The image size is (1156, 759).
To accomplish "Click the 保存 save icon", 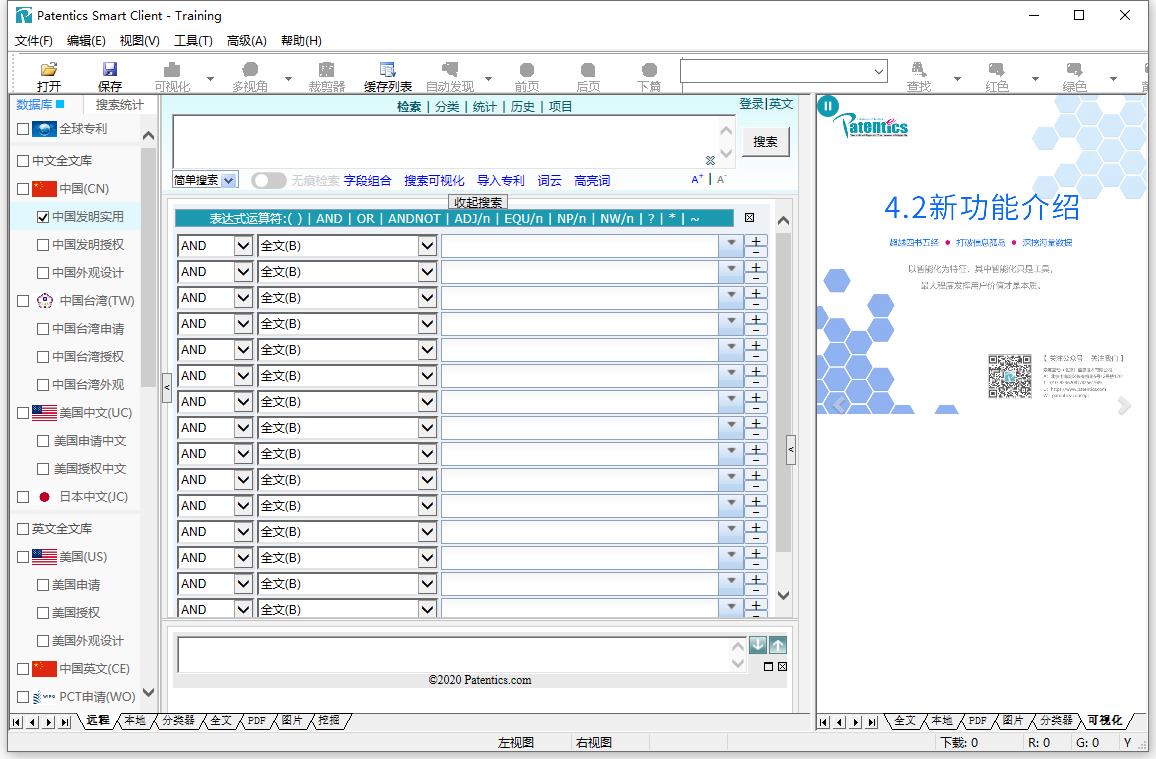I will [109, 71].
